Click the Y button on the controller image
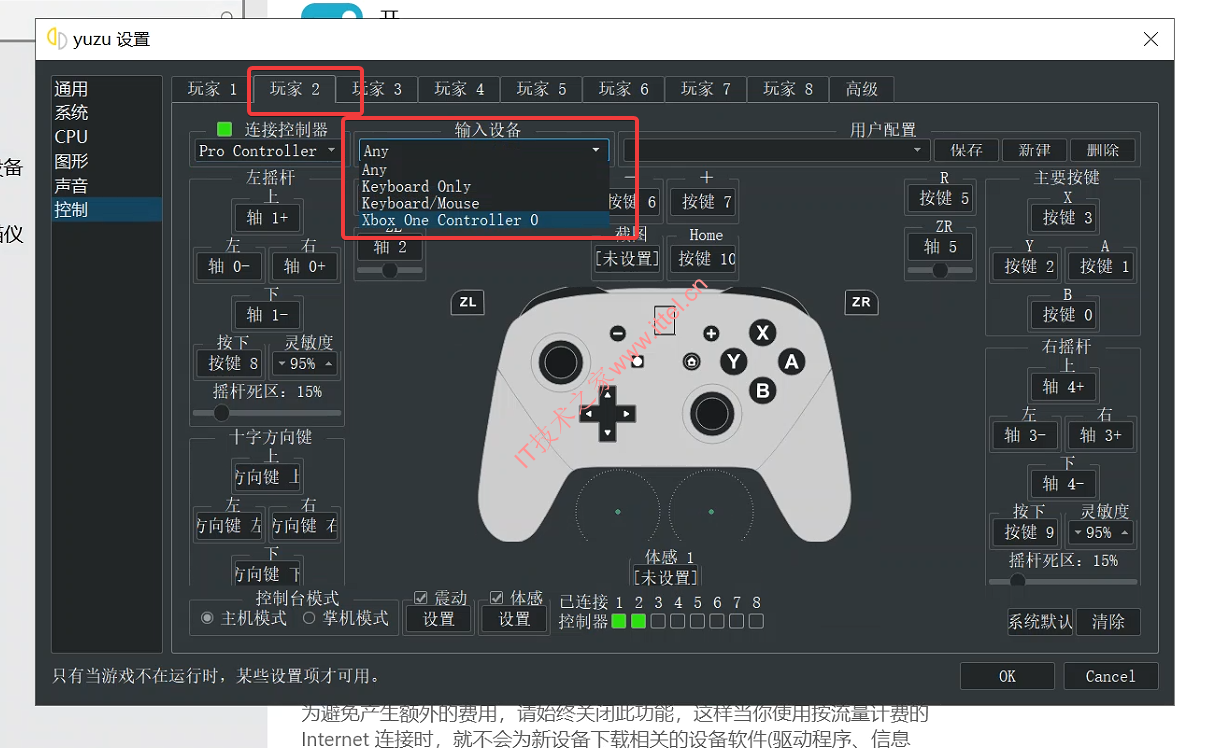 [x=734, y=361]
